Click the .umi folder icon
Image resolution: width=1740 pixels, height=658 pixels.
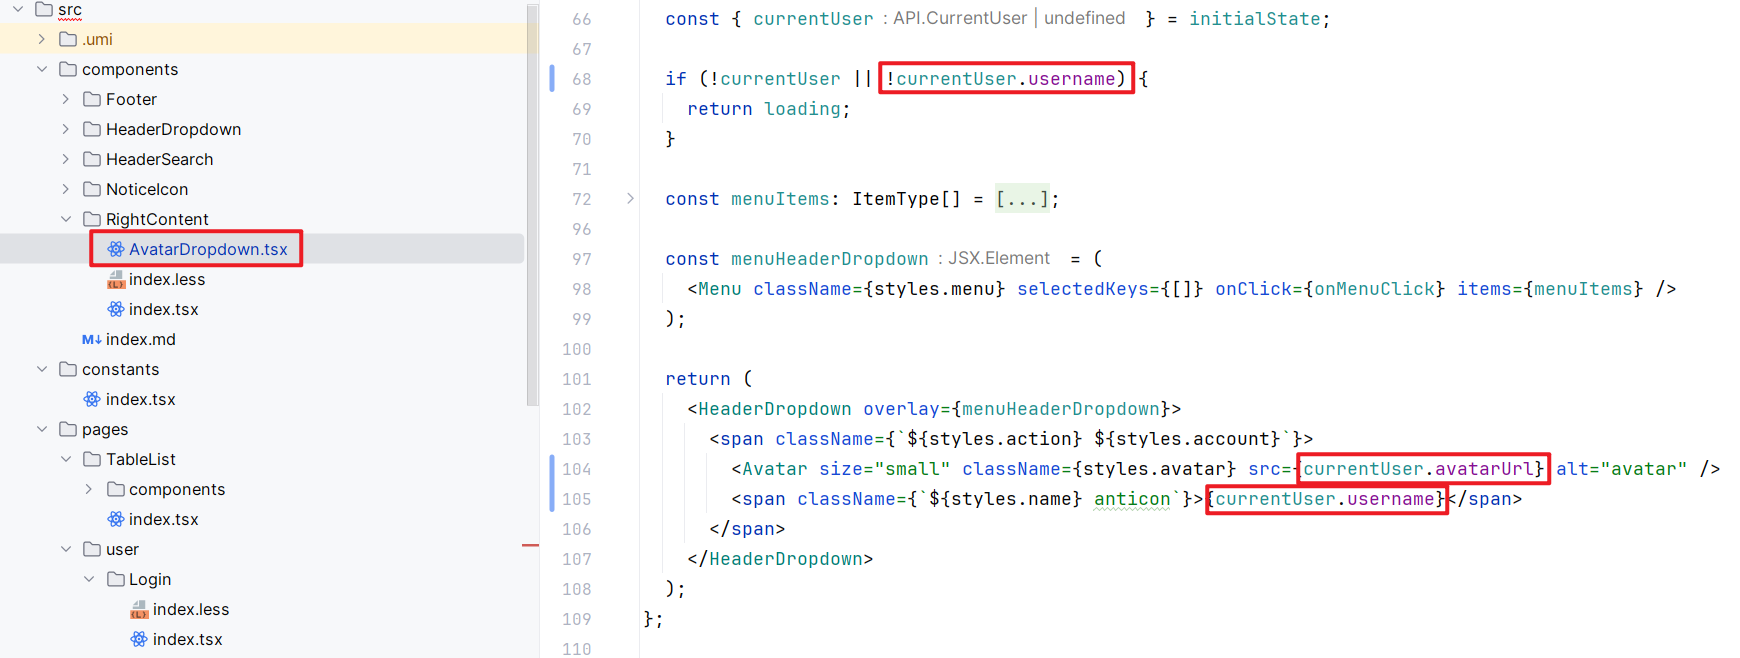[68, 39]
